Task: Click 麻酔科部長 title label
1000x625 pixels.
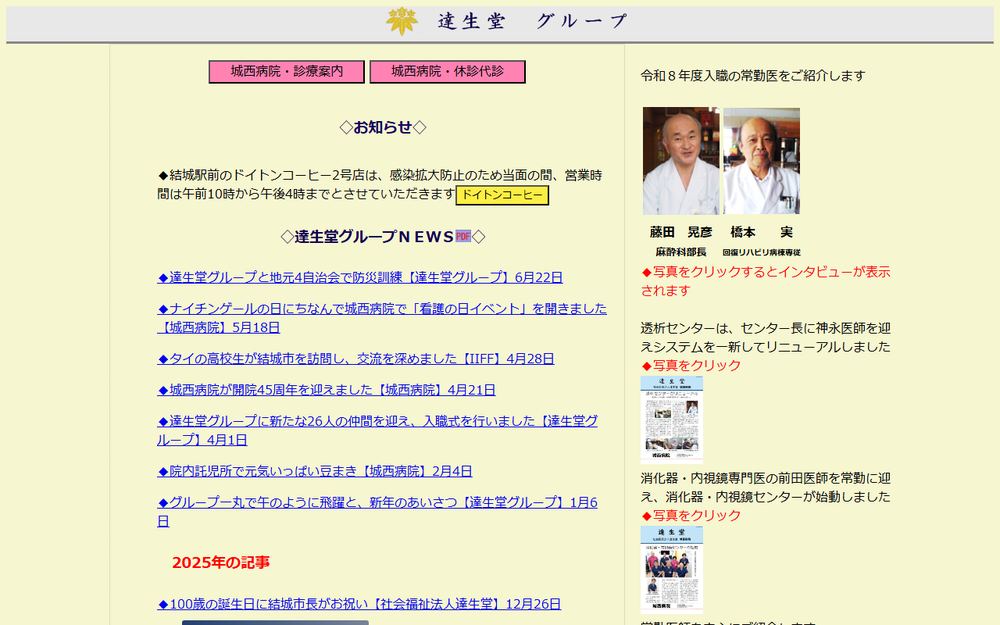Action: point(680,252)
